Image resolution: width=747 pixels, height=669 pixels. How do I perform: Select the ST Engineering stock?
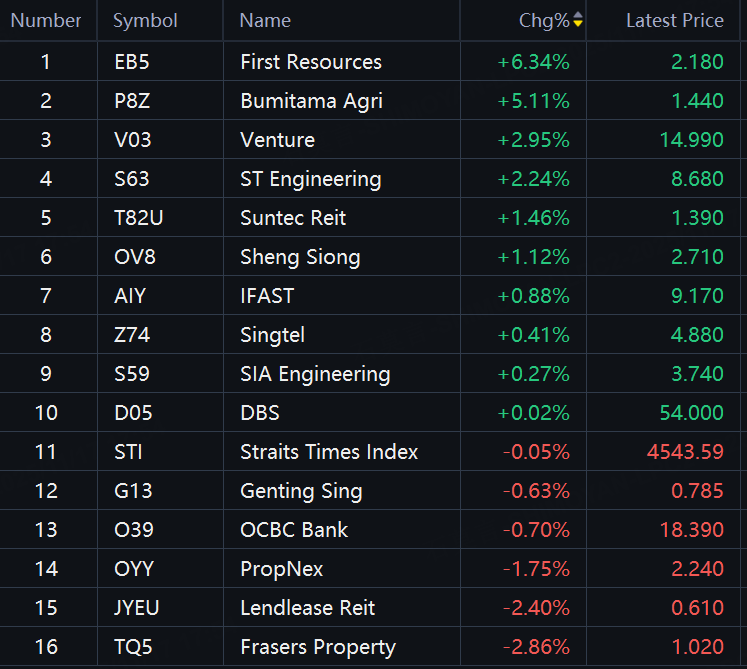(311, 179)
